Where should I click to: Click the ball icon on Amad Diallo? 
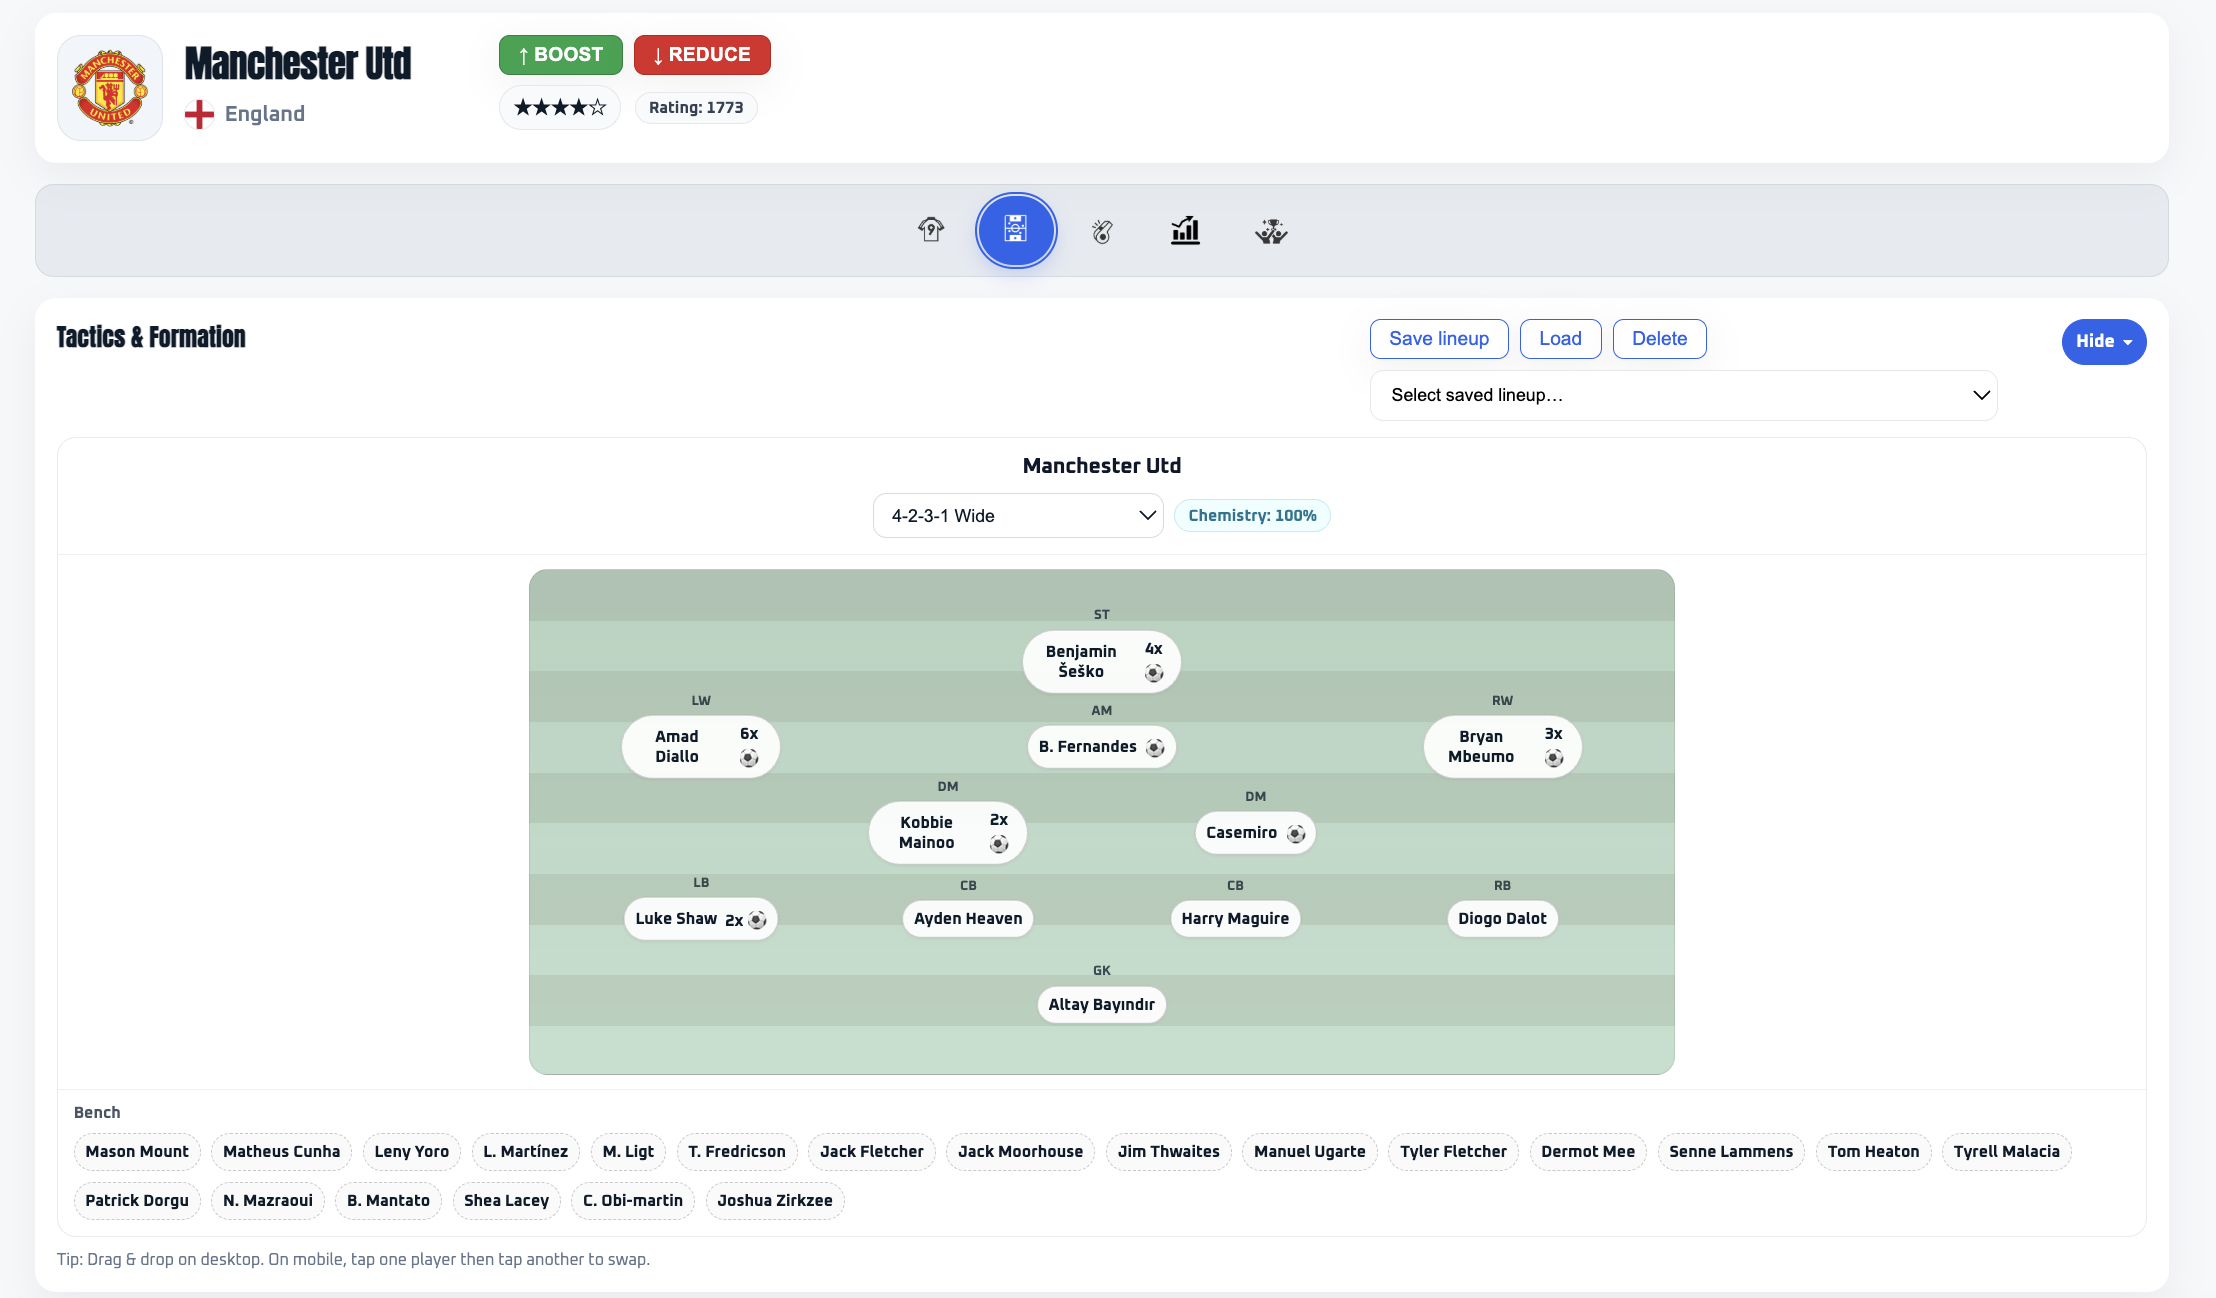click(x=749, y=758)
